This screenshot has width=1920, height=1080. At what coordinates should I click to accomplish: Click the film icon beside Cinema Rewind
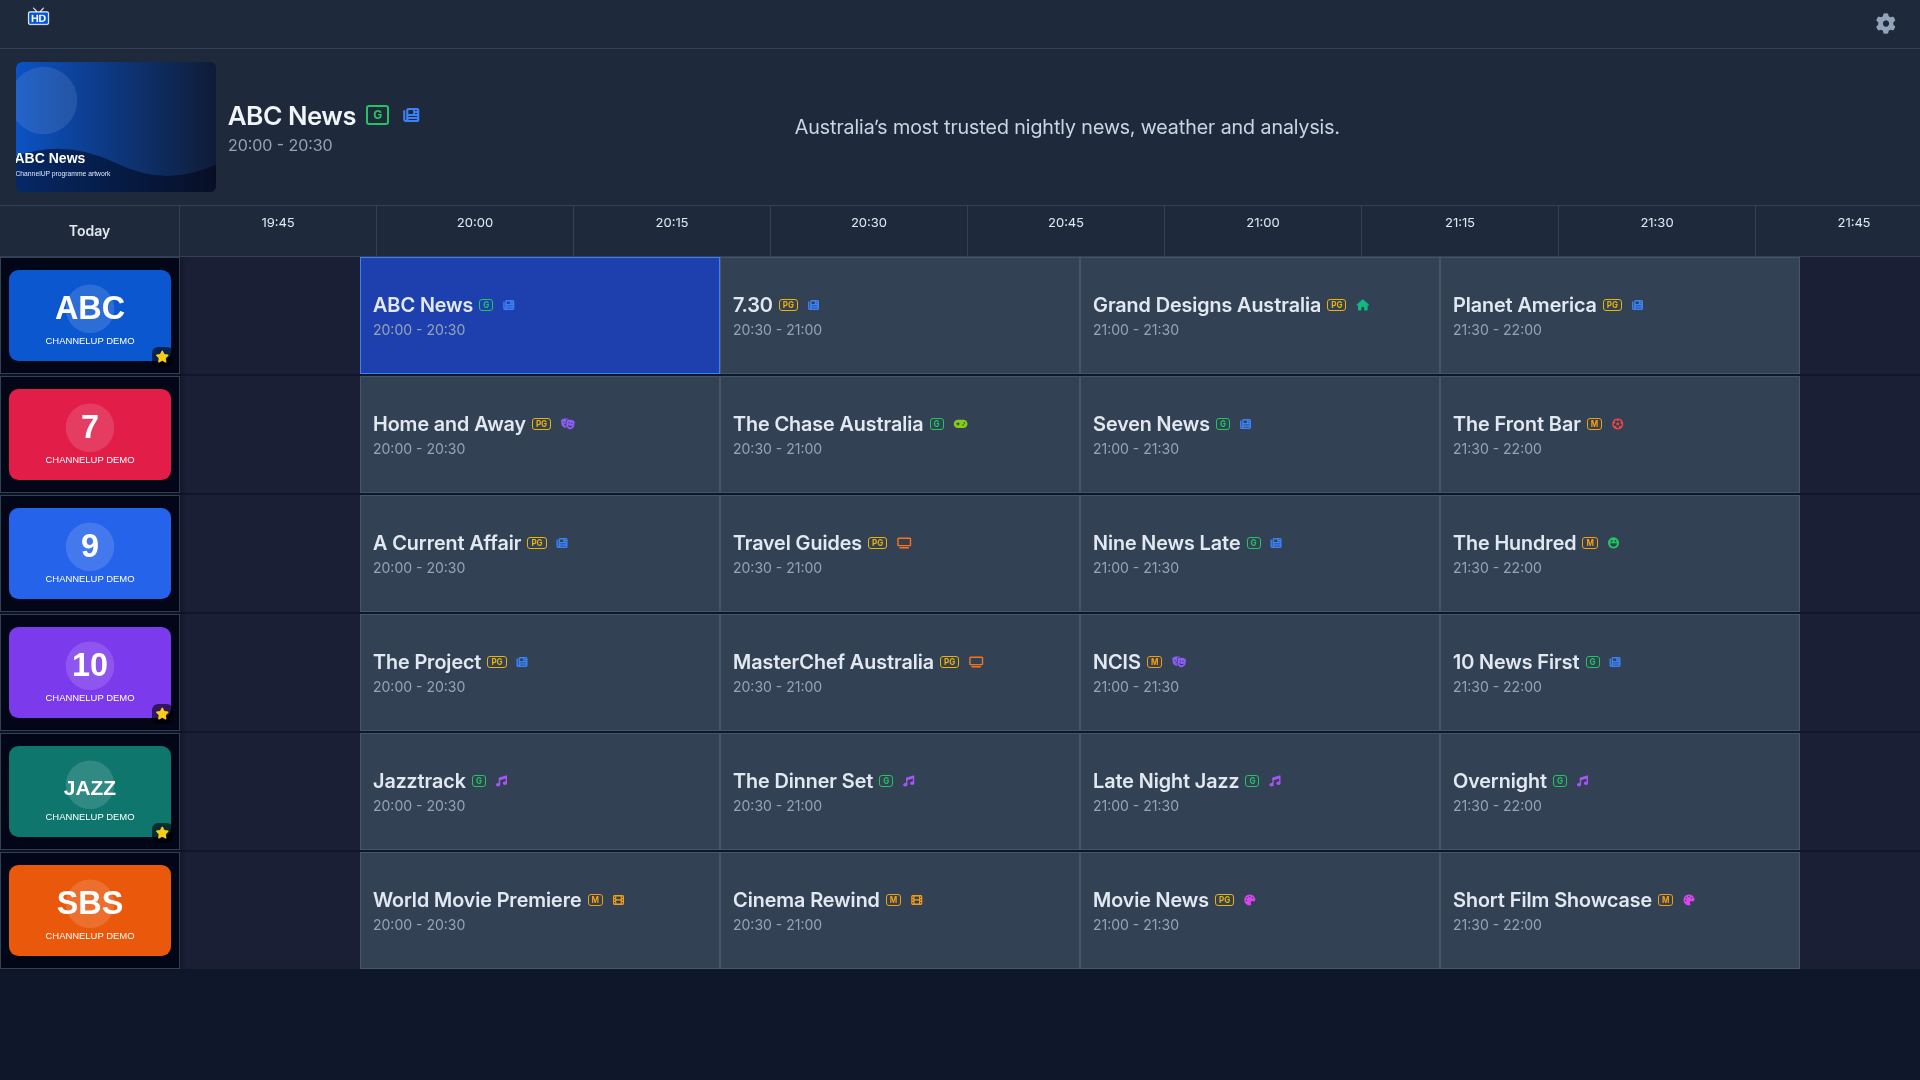tap(916, 900)
